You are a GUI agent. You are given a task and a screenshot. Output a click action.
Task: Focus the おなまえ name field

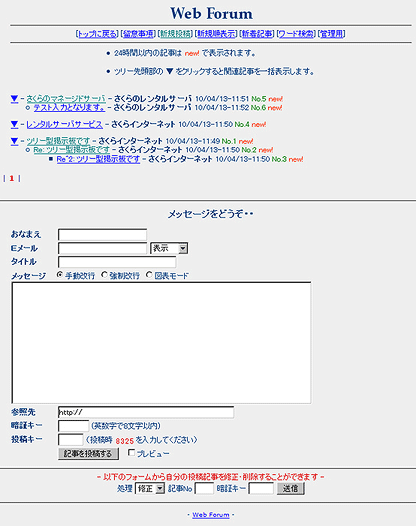click(102, 234)
